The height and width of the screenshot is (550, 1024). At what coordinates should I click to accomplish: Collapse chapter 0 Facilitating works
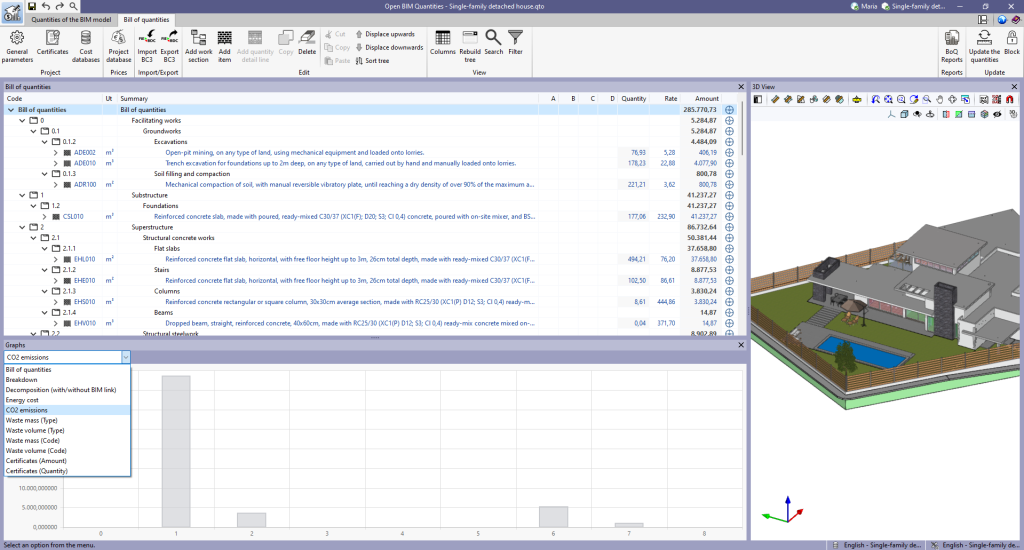pos(22,120)
